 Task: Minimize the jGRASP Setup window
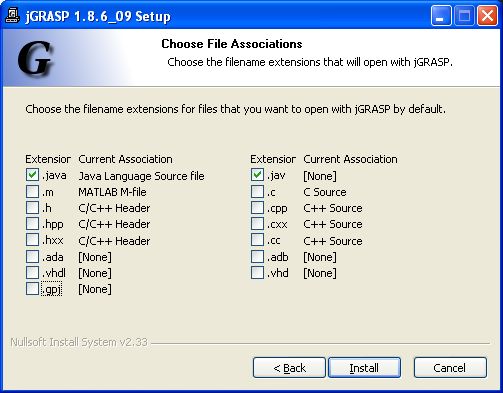point(441,15)
